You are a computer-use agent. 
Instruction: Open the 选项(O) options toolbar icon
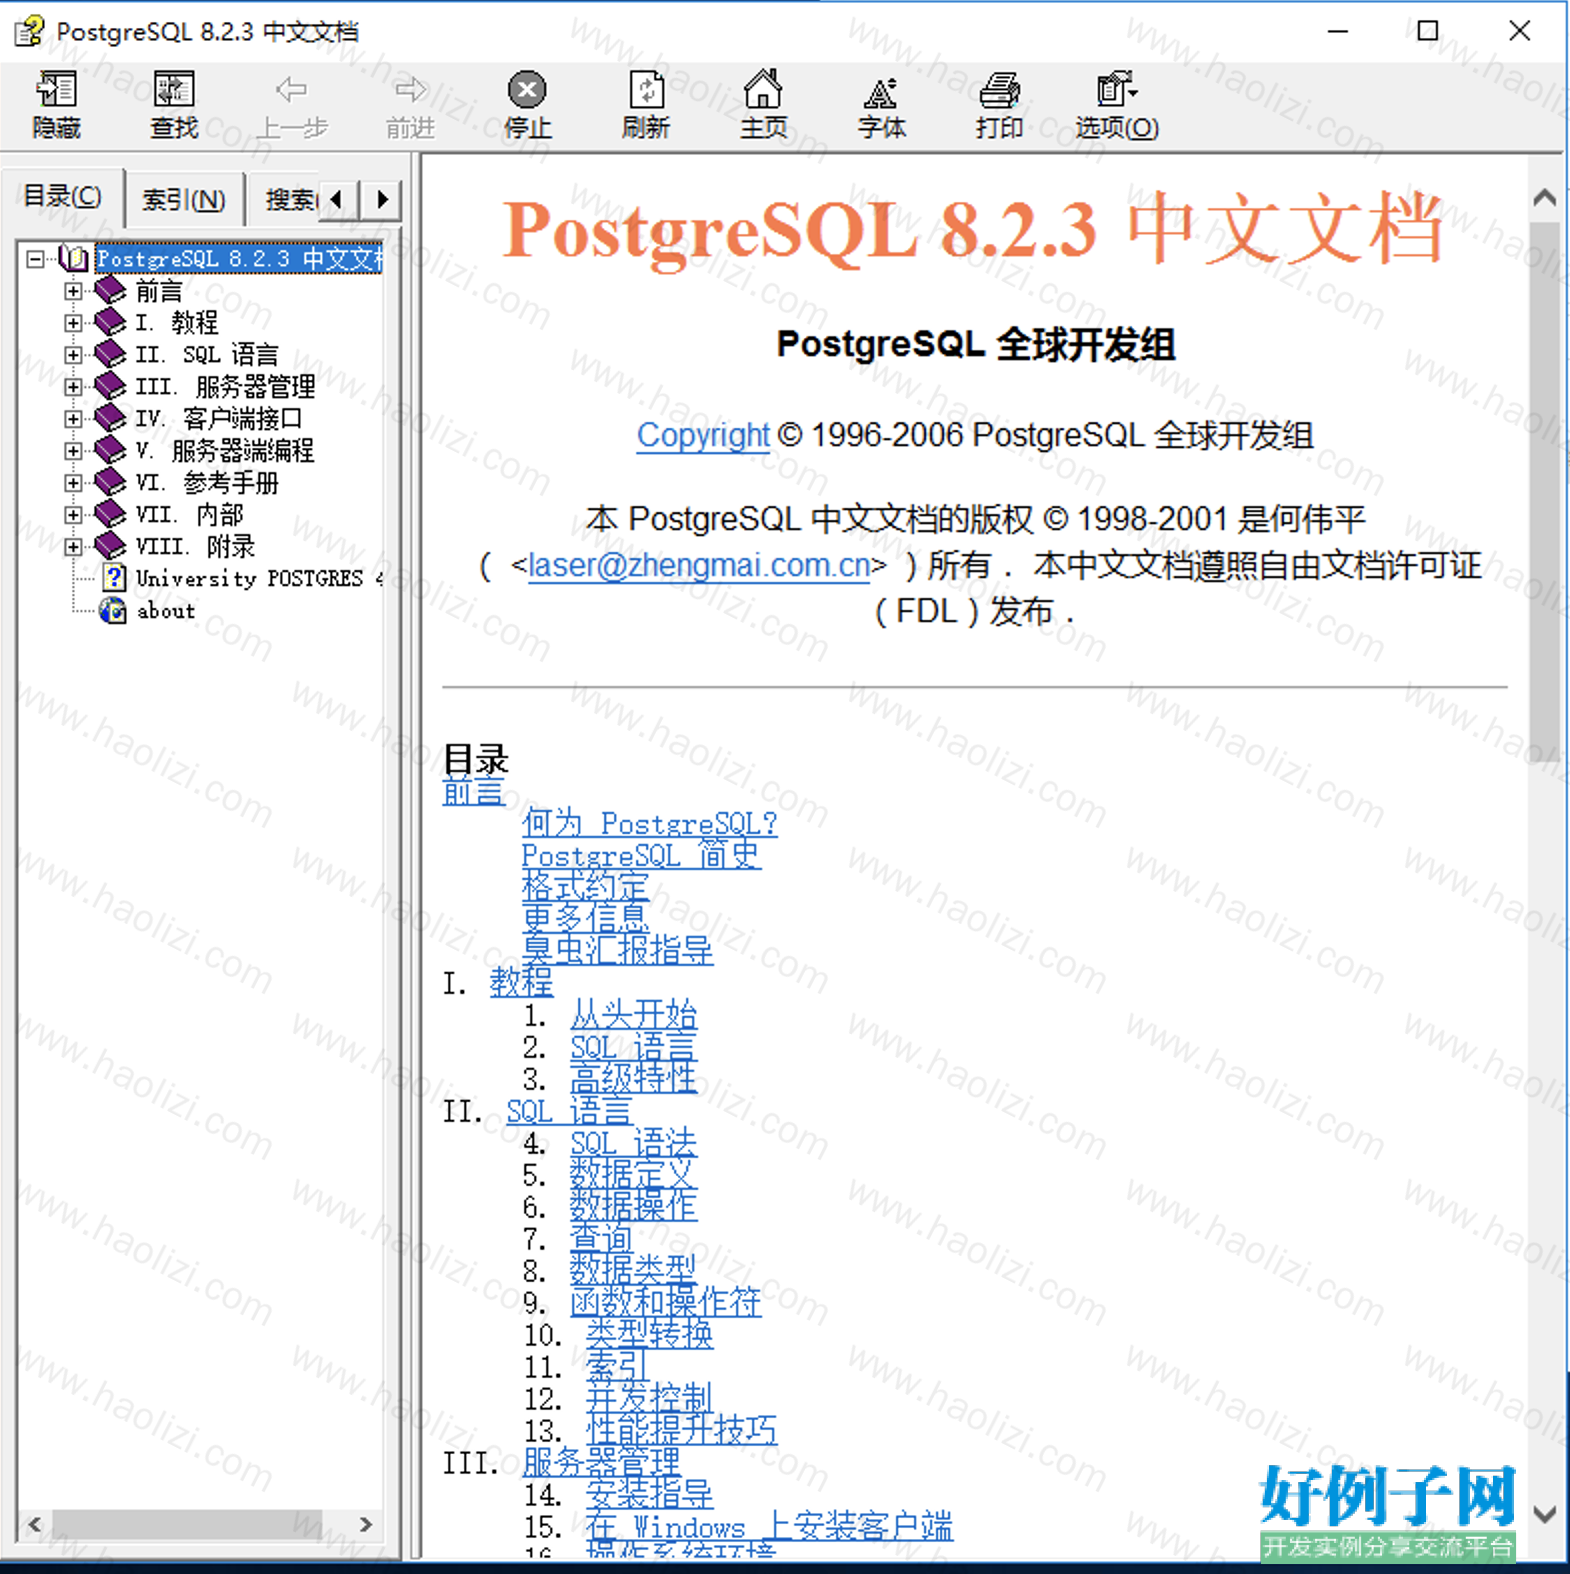point(1116,89)
